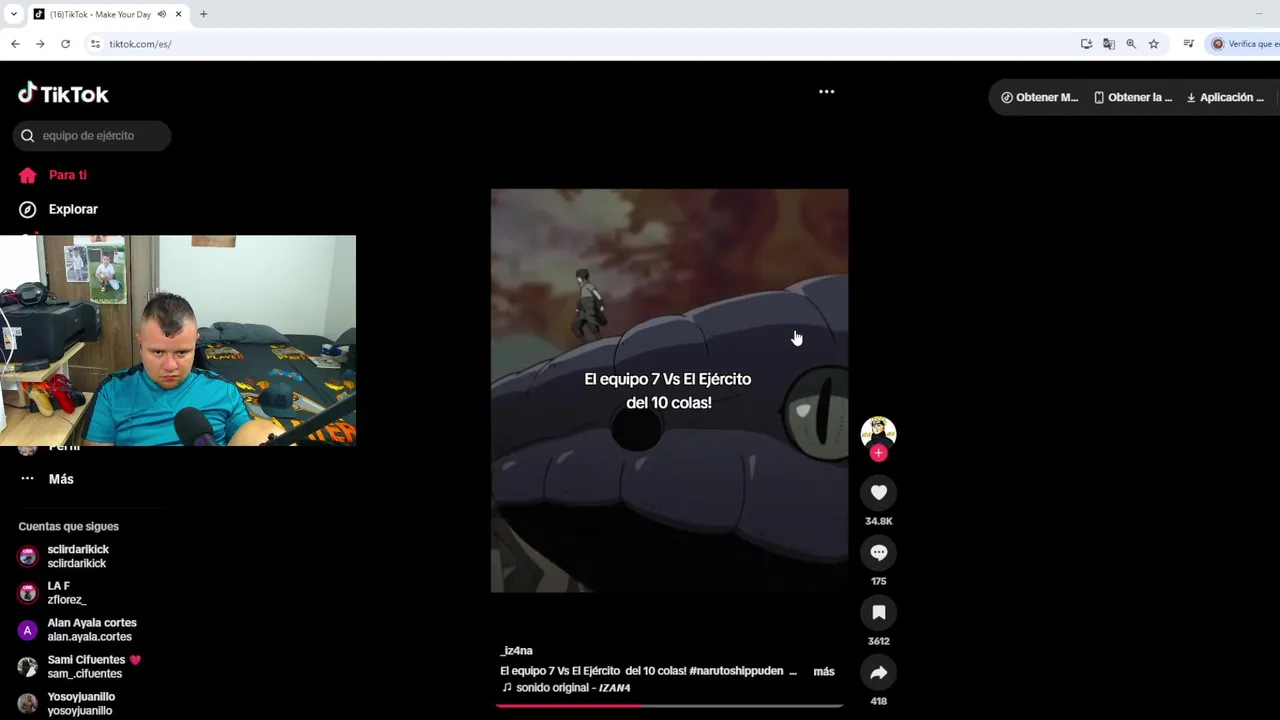1280x720 pixels.
Task: Click the "Cuentas que sigues" heading
Action: 68,526
